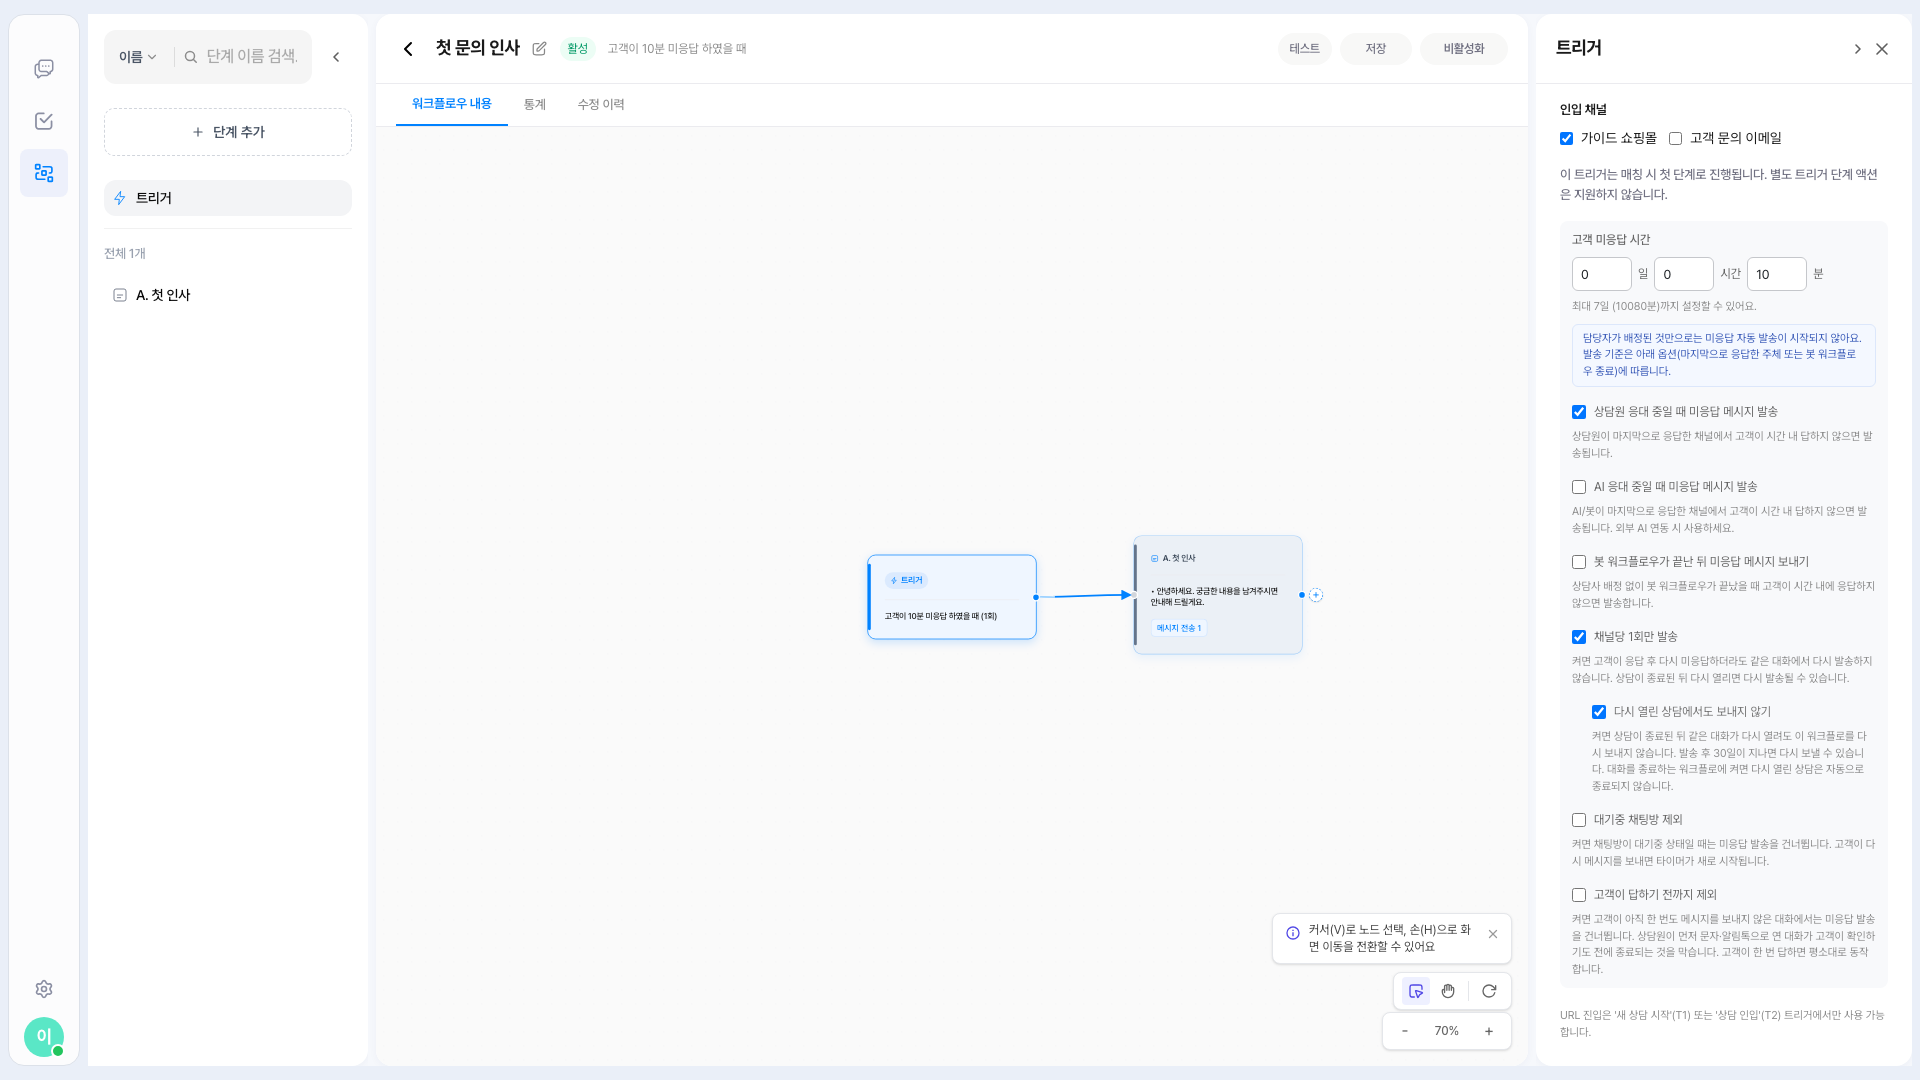Uncheck 가이드 쇼핑몰 channel
Screen dimensions: 1920x1080
click(1567, 139)
